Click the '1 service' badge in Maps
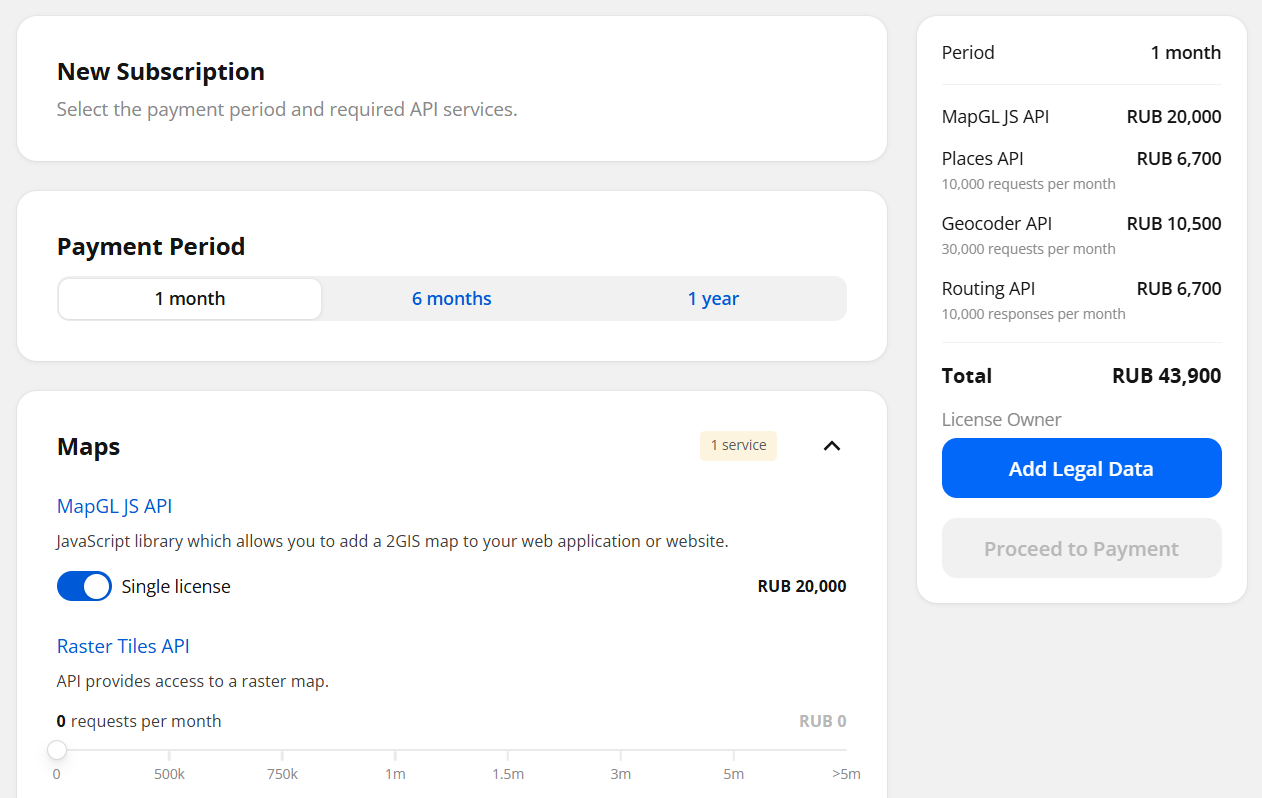1262x798 pixels. point(738,445)
